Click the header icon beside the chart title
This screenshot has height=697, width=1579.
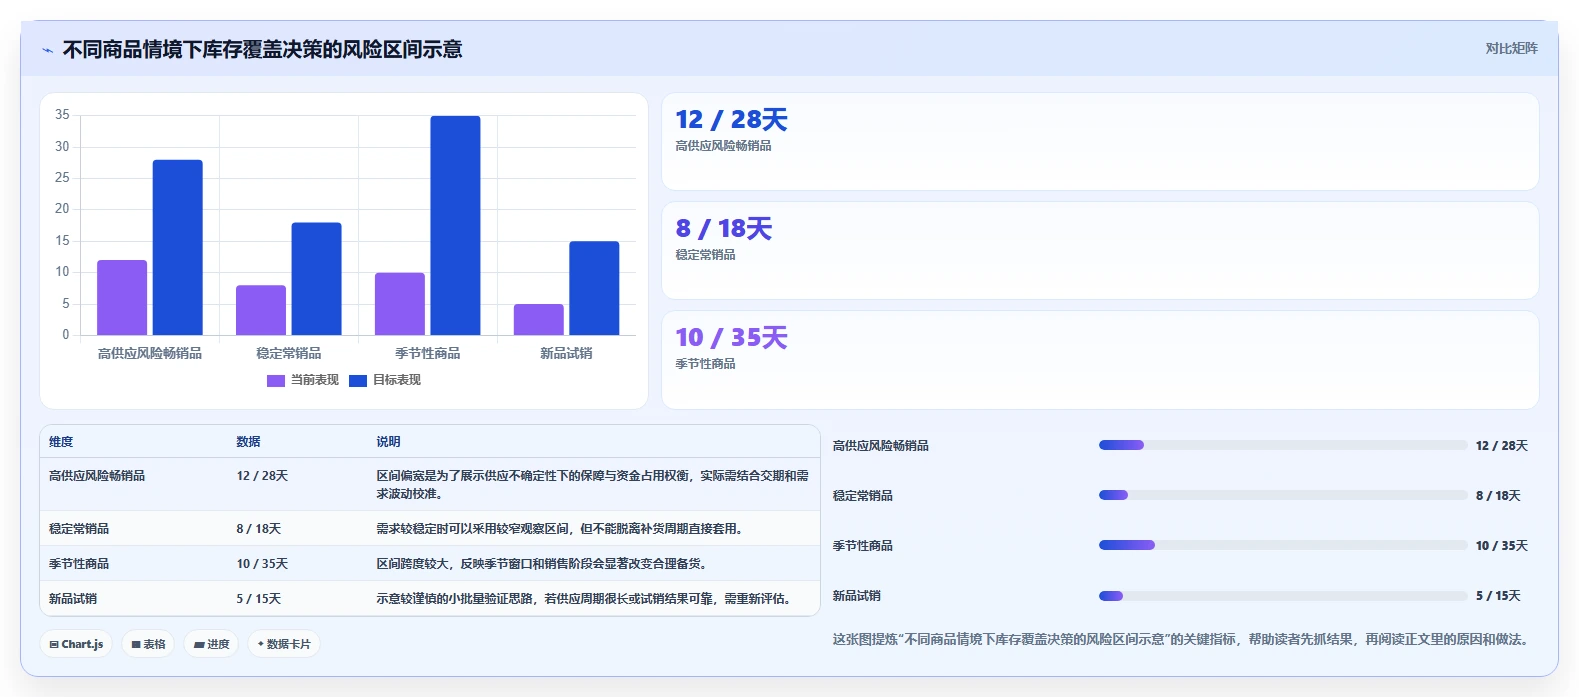pos(47,50)
